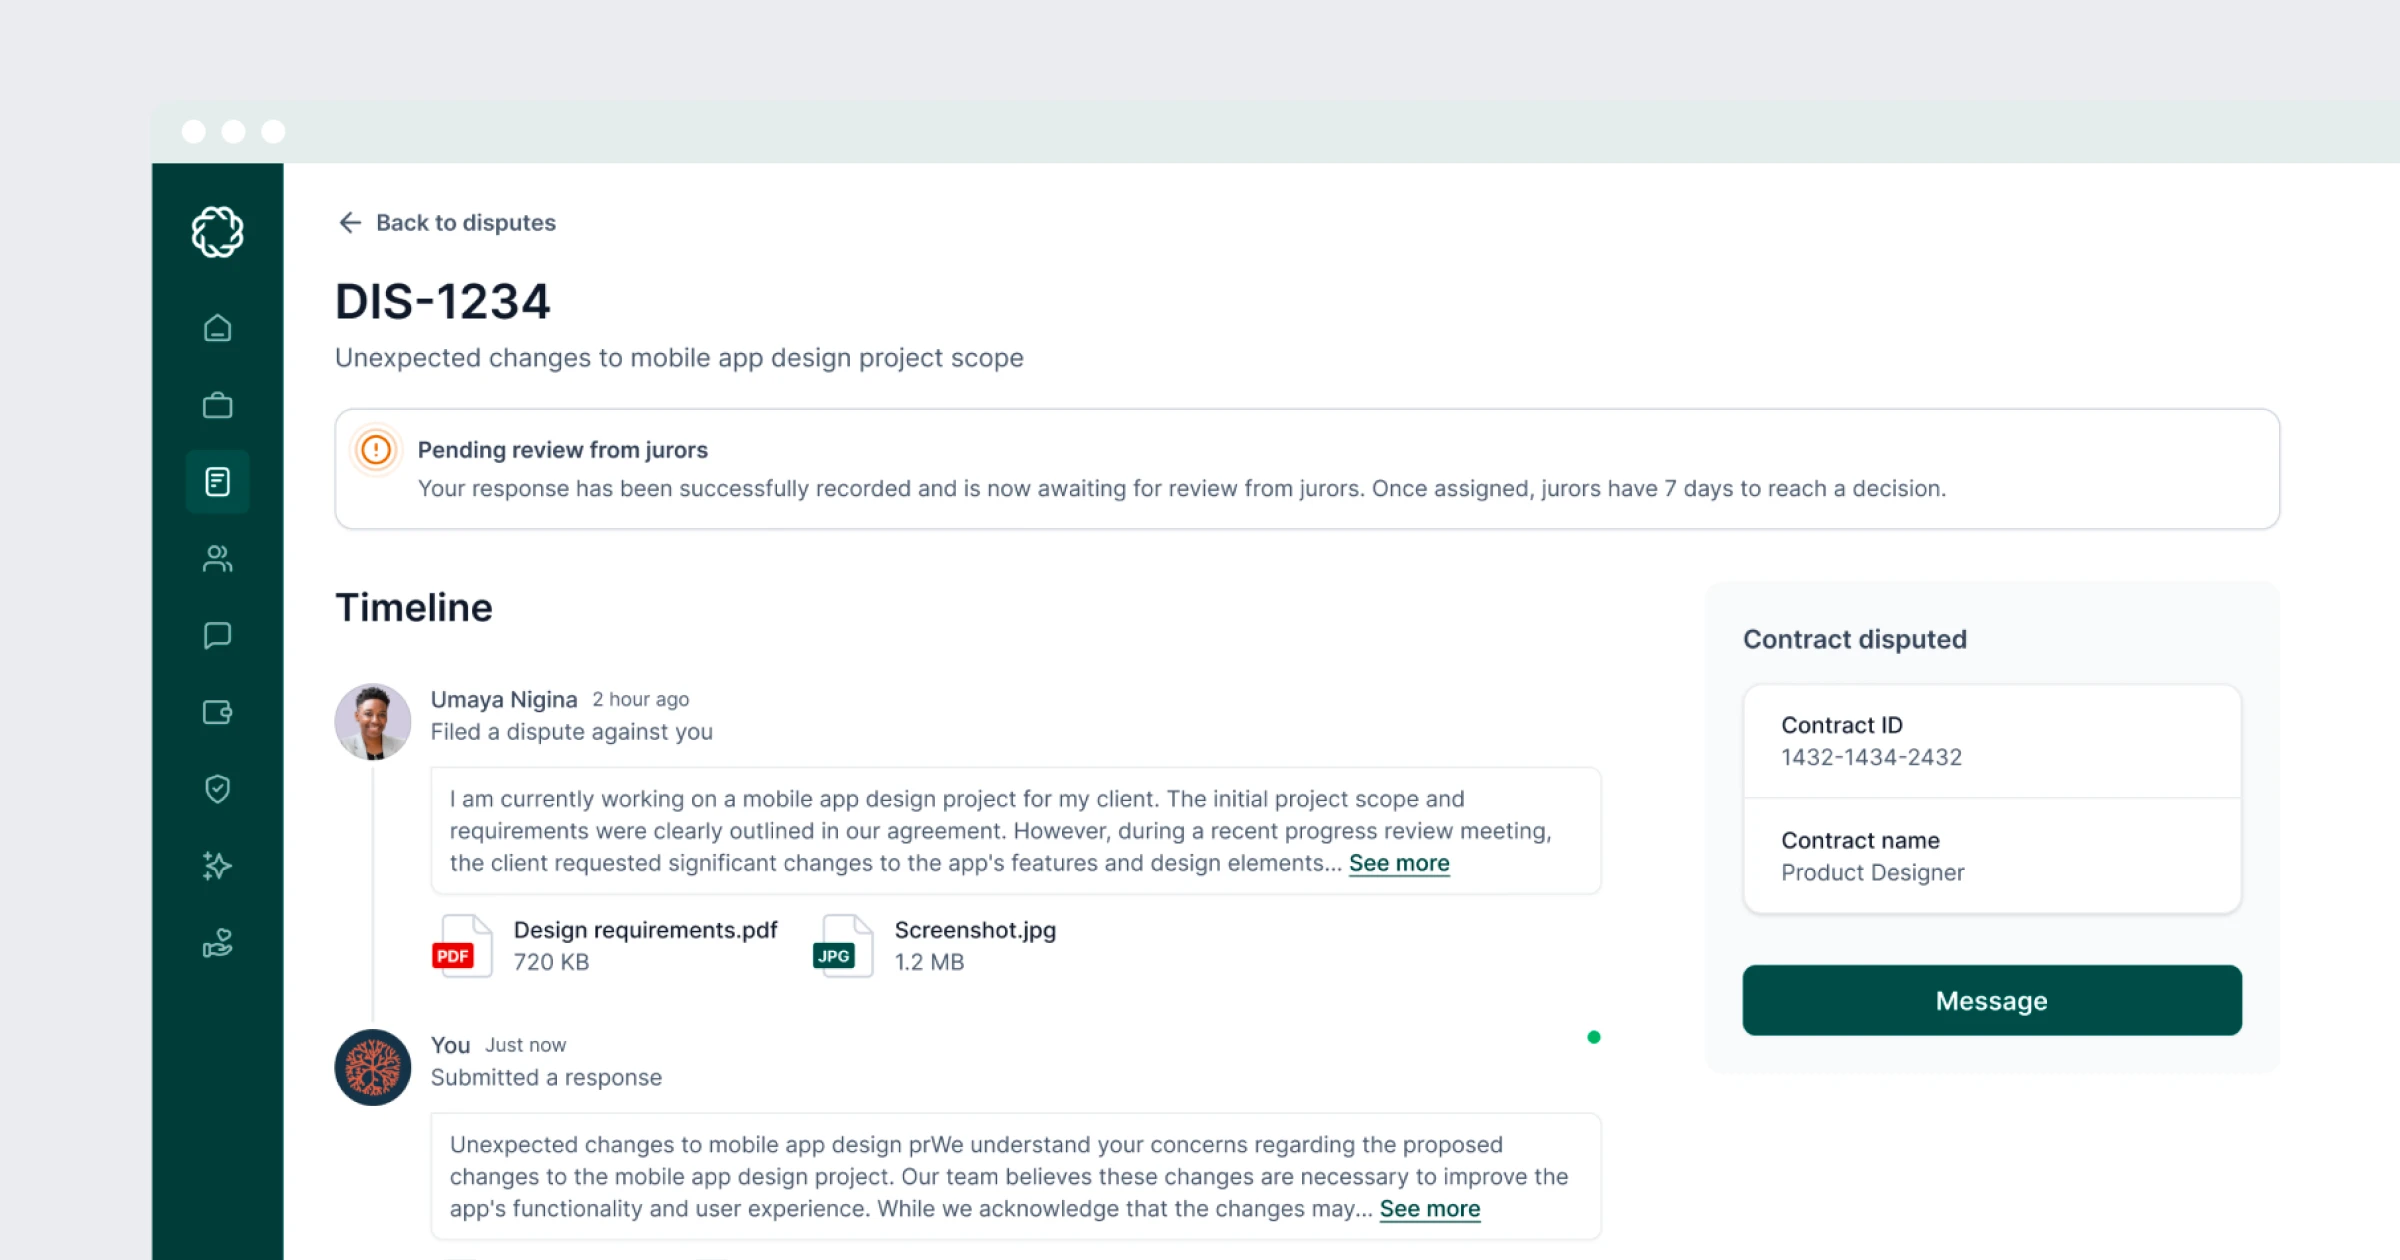This screenshot has height=1260, width=2400.
Task: Expand See more on Umaya's dispute message
Action: (x=1398, y=862)
